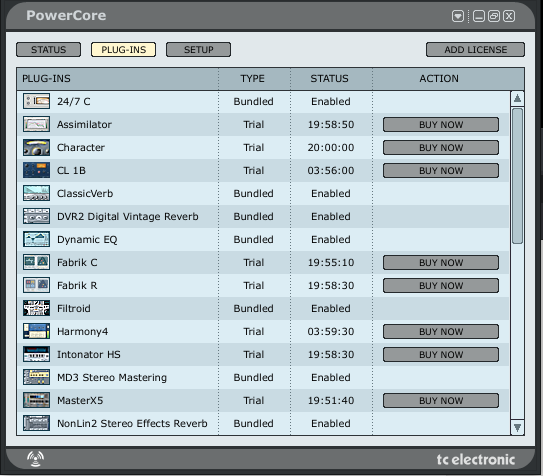Click the Dynamic EQ plug-in thumbnail icon
This screenshot has width=543, height=476.
[36, 239]
